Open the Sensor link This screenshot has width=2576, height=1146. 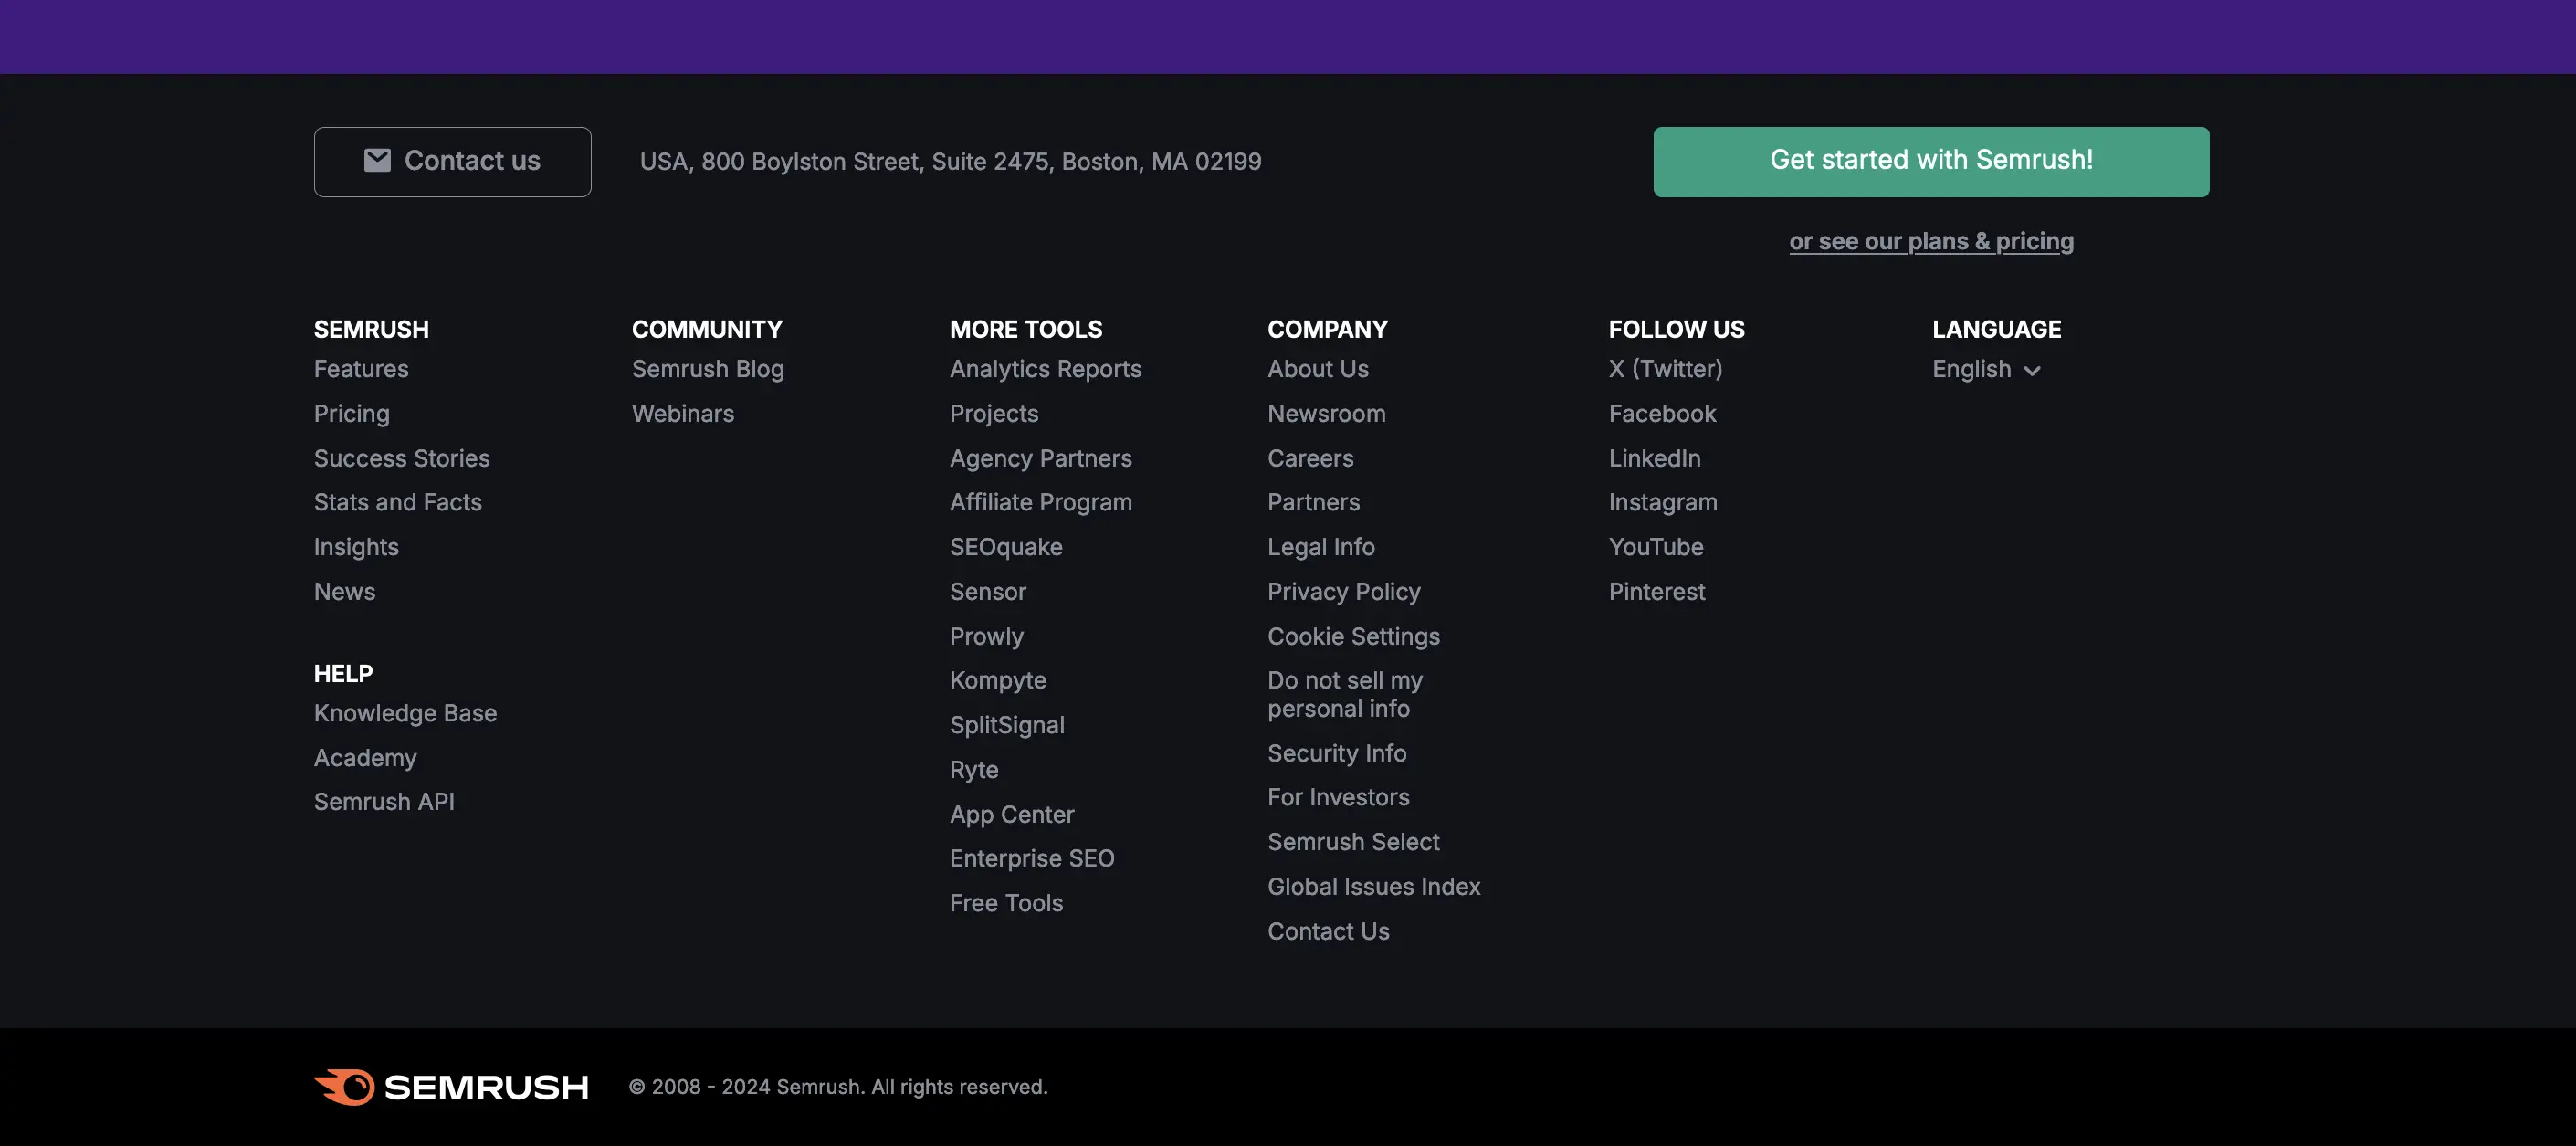click(x=988, y=591)
